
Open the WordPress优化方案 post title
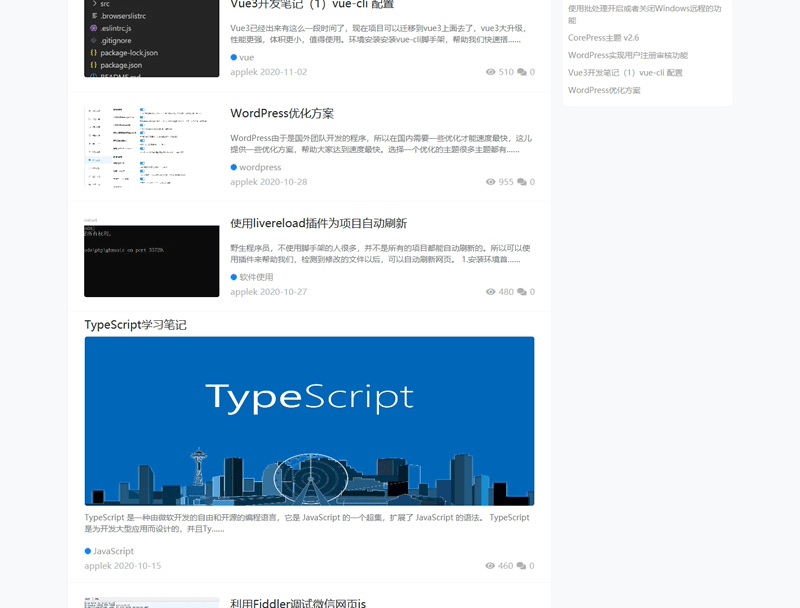(282, 113)
